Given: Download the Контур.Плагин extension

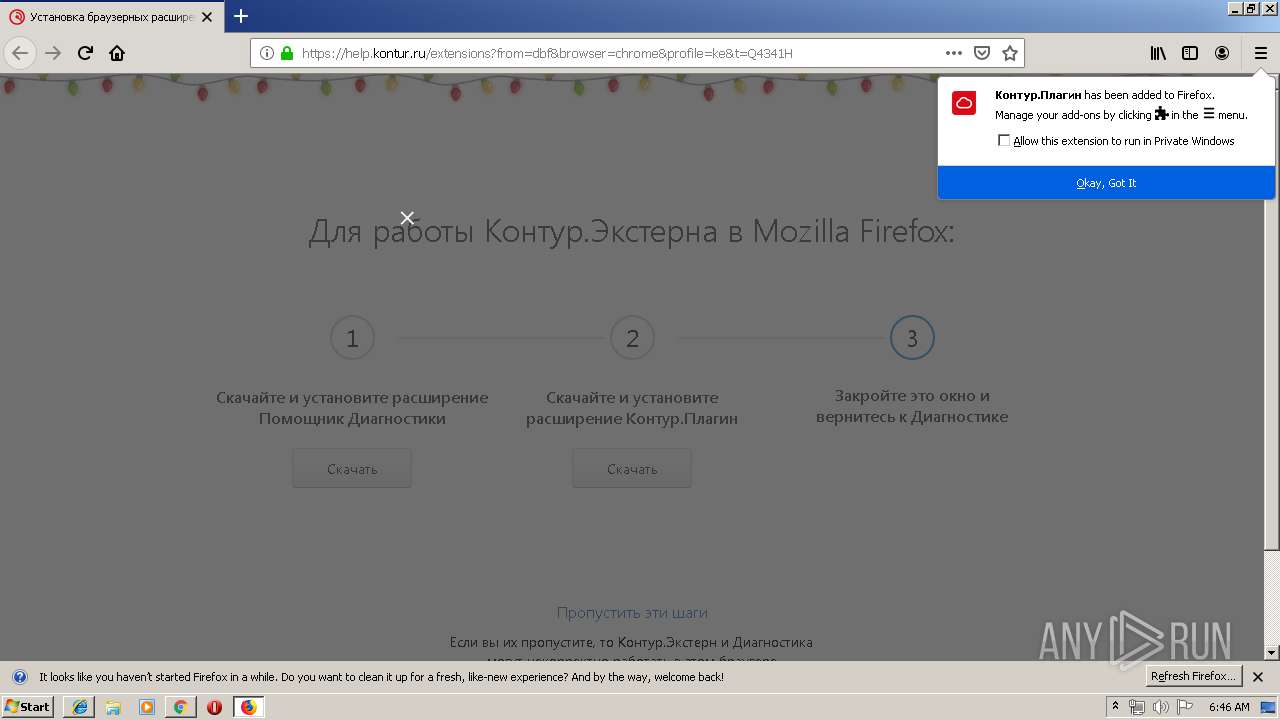Looking at the screenshot, I should point(632,469).
